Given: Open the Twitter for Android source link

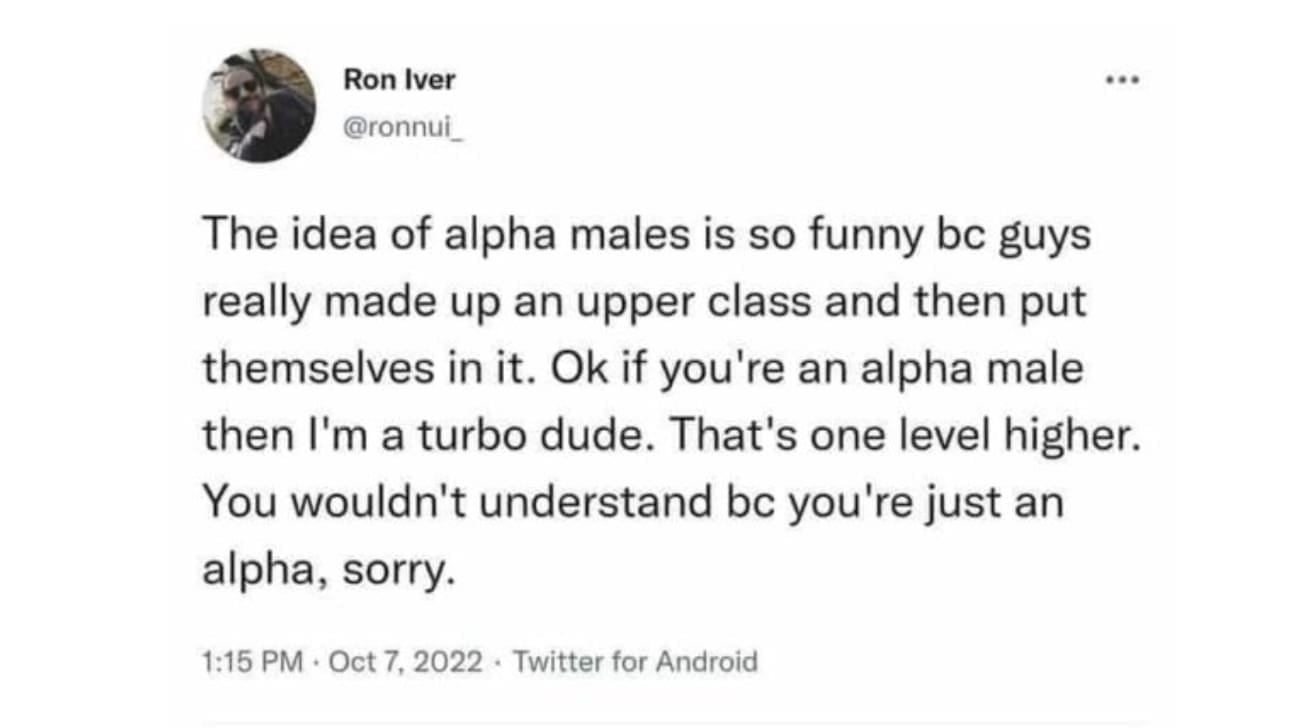Looking at the screenshot, I should [635, 661].
